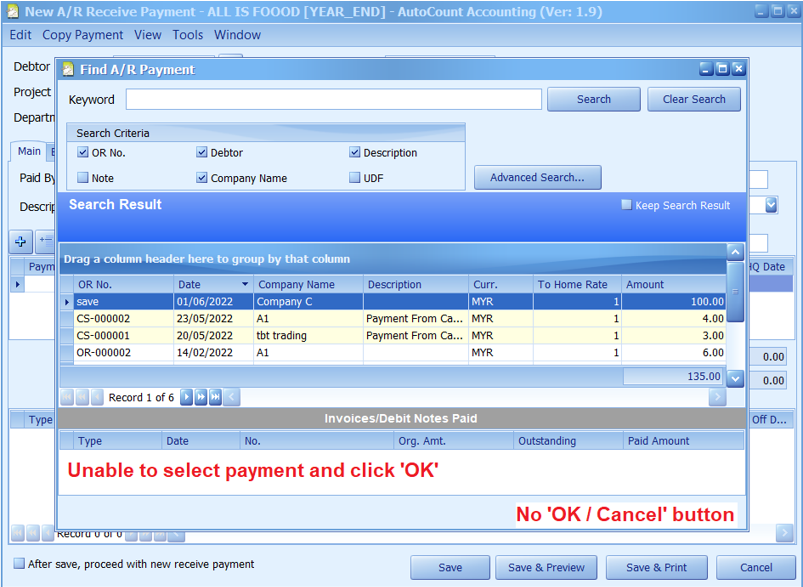This screenshot has width=803, height=587.
Task: Enable the Note search criterion
Action: [x=83, y=178]
